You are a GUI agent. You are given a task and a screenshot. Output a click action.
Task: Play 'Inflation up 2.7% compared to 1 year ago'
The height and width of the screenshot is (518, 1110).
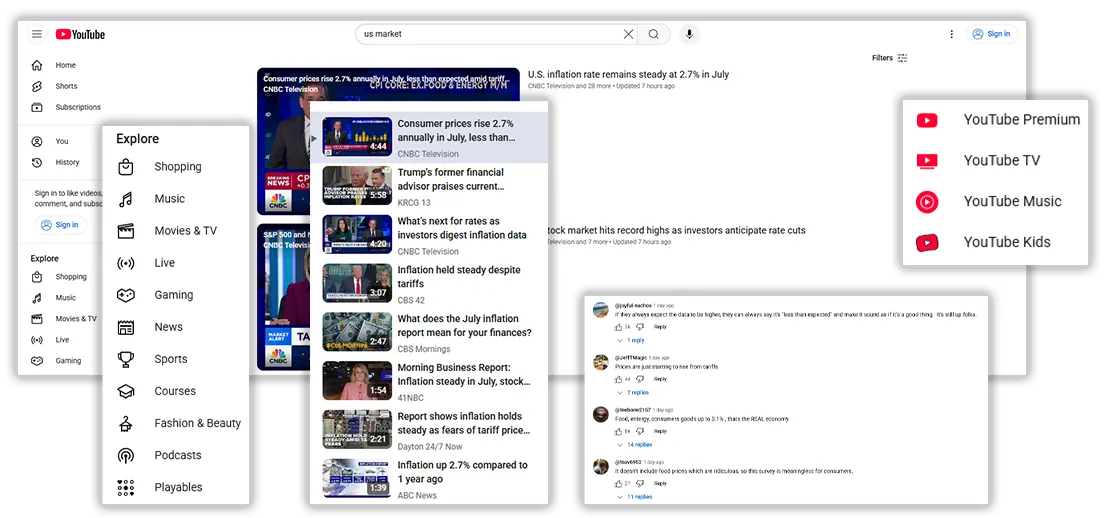point(429,478)
